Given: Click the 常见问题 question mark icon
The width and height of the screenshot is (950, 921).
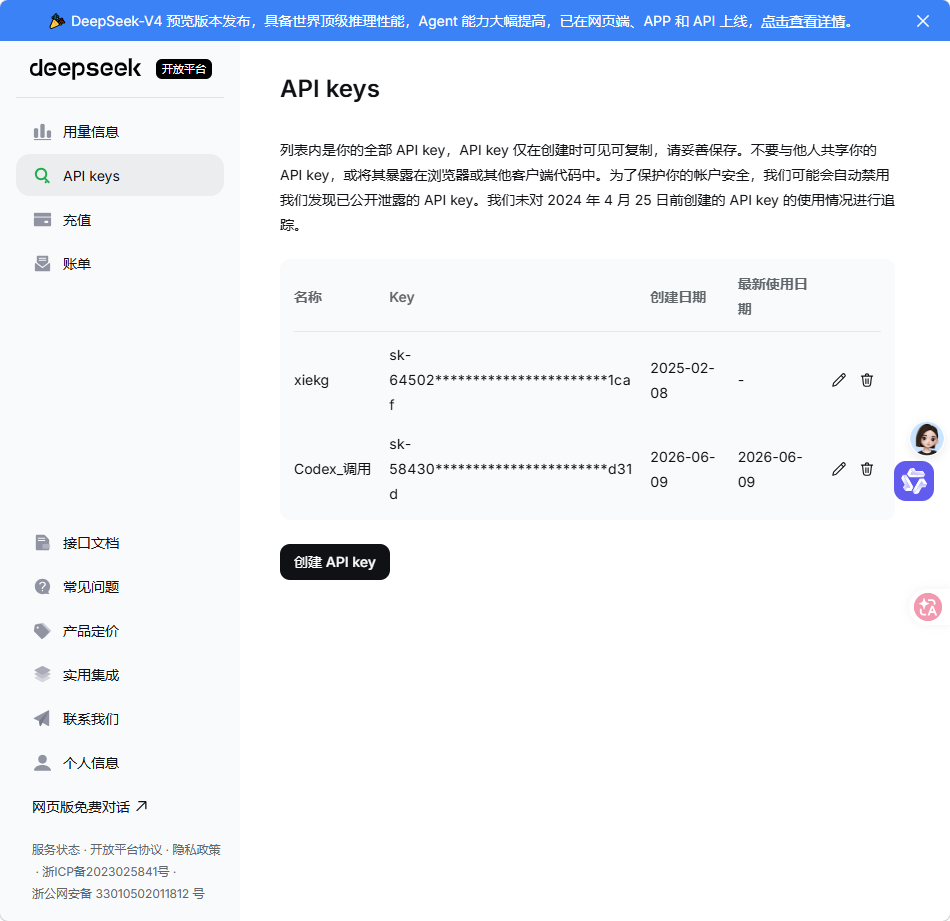Looking at the screenshot, I should tap(42, 587).
